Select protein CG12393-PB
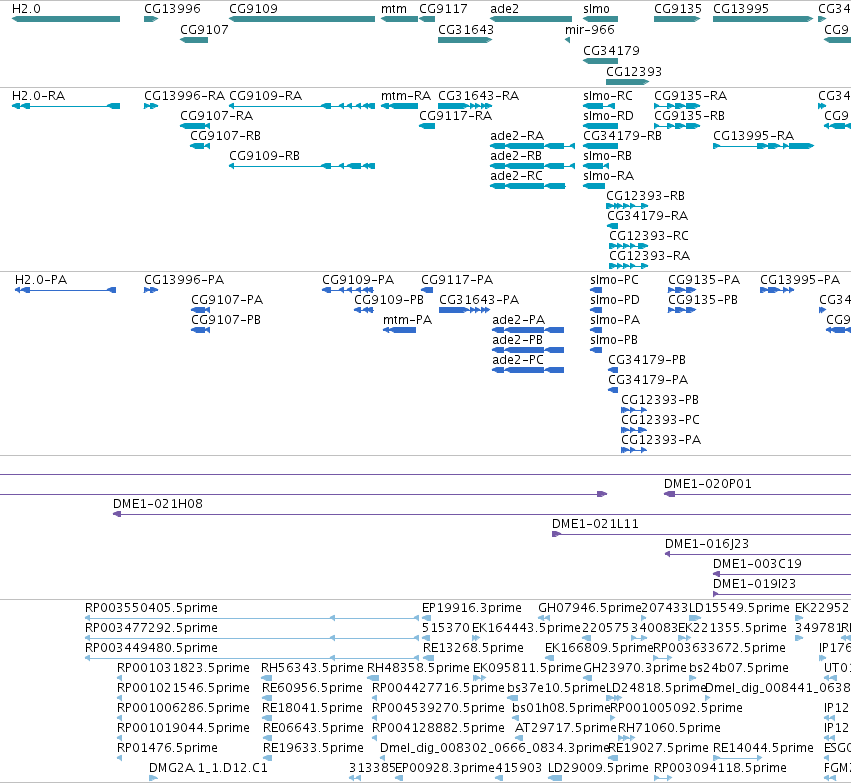 pyautogui.click(x=634, y=410)
